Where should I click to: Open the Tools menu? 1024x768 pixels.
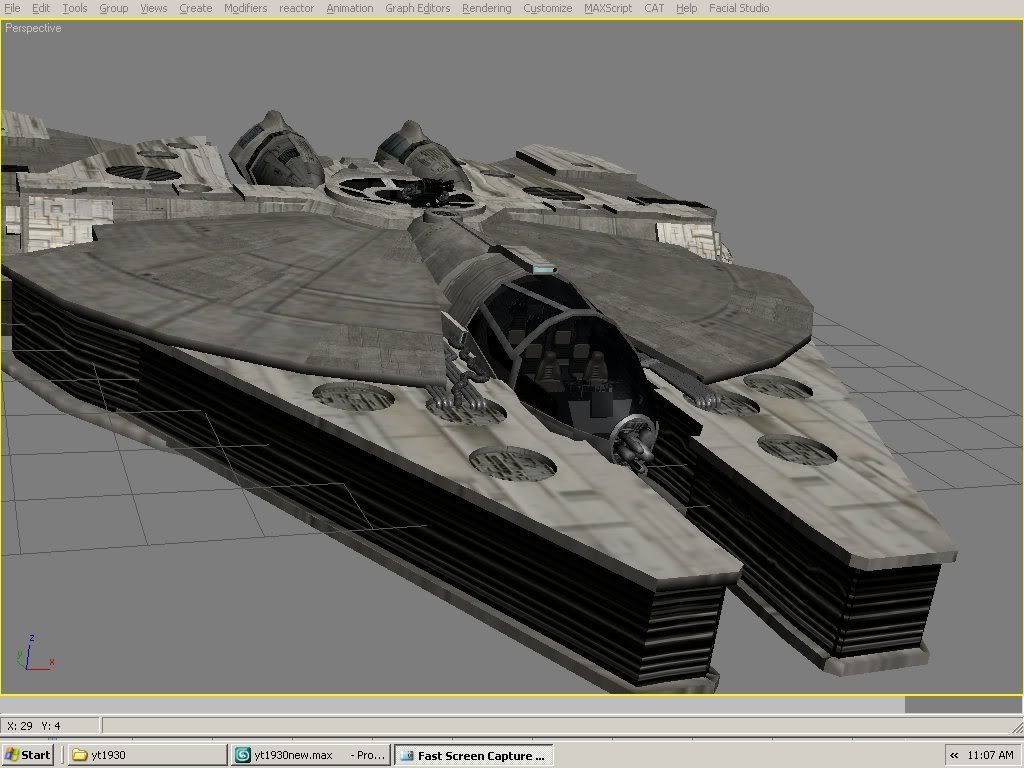tap(74, 8)
